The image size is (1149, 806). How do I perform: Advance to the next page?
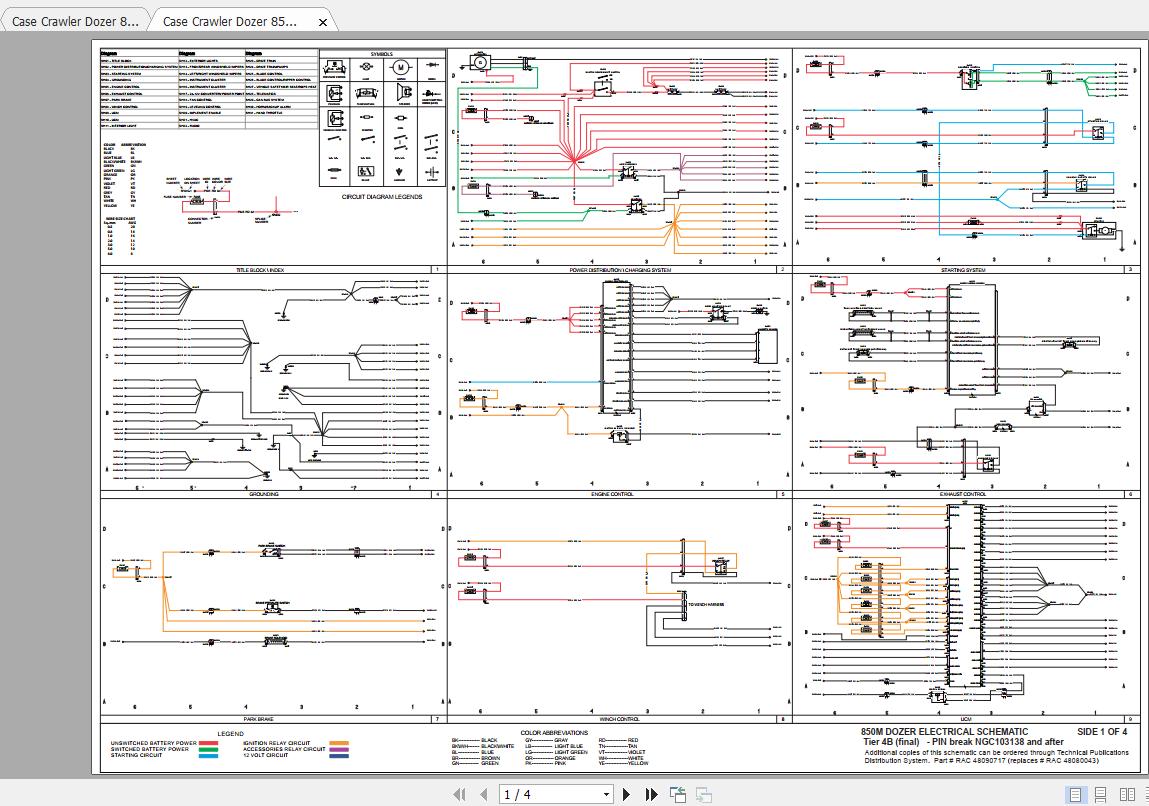point(627,795)
